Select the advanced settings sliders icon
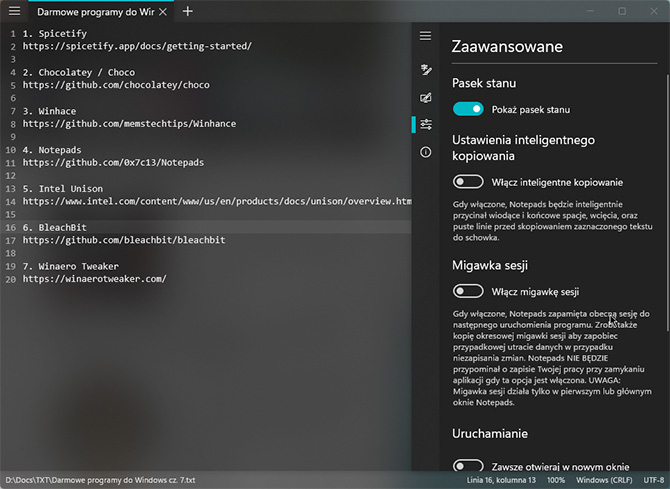This screenshot has width=670, height=489. [426, 124]
